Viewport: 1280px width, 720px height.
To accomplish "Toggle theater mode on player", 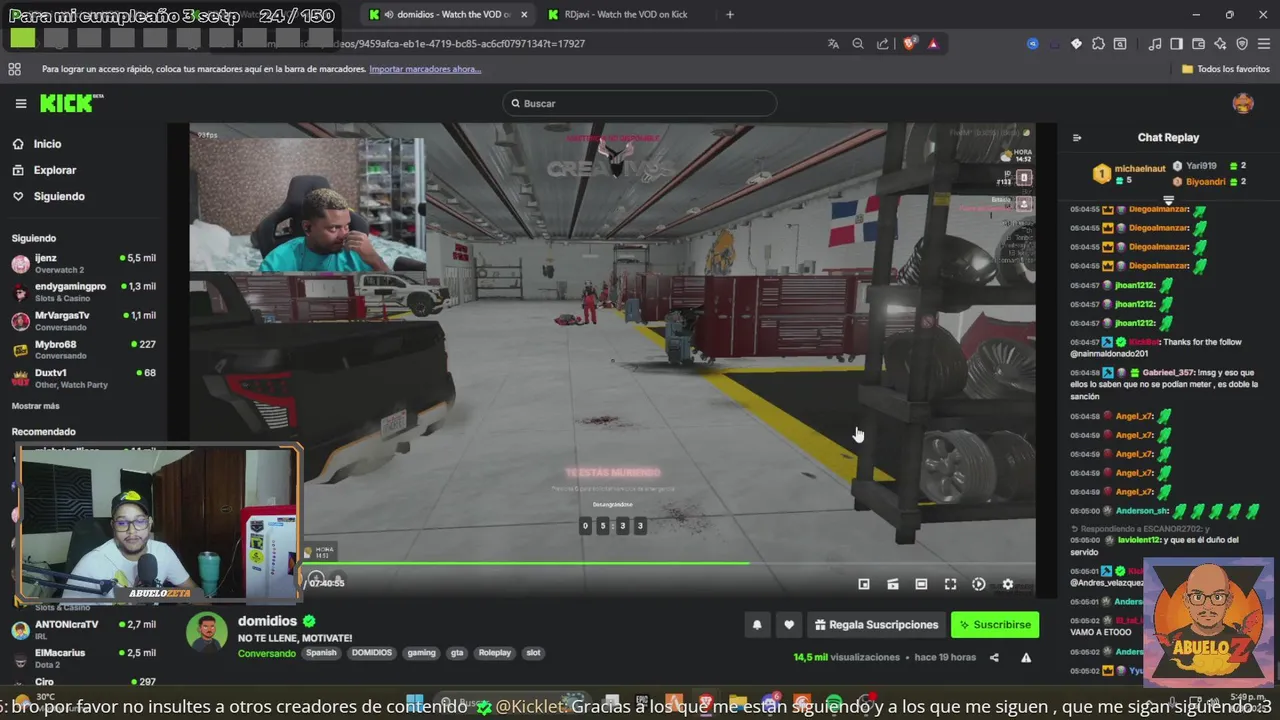I will pos(921,584).
